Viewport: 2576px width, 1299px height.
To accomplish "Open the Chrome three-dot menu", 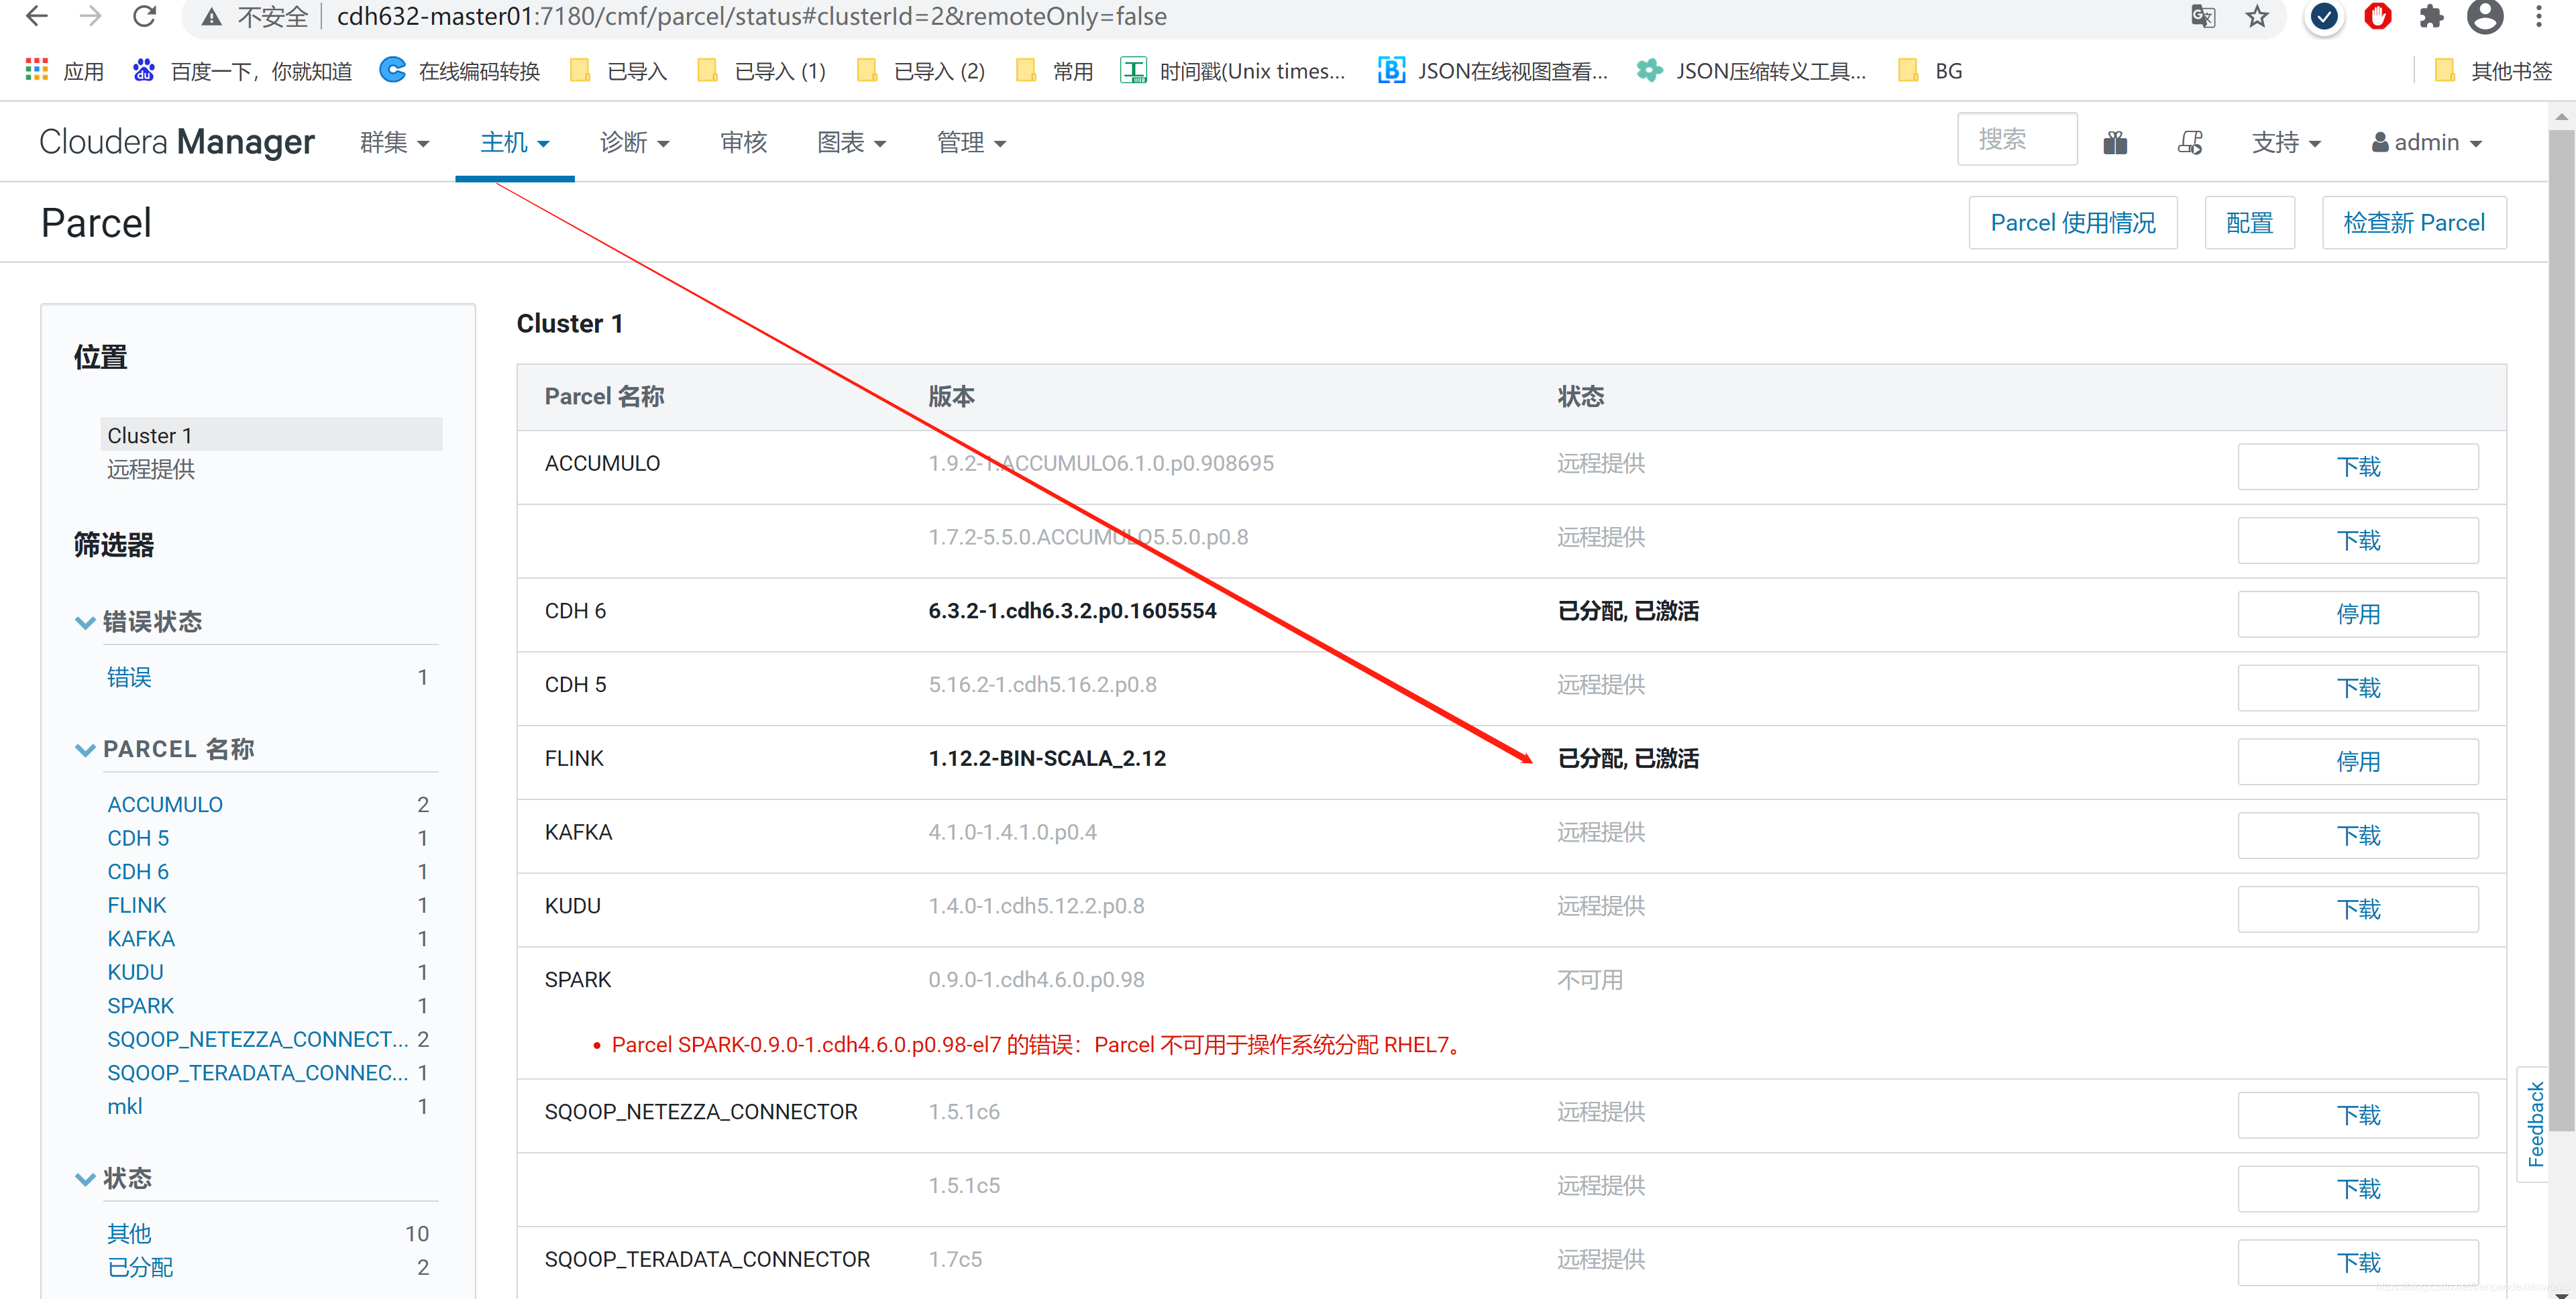I will (2538, 16).
